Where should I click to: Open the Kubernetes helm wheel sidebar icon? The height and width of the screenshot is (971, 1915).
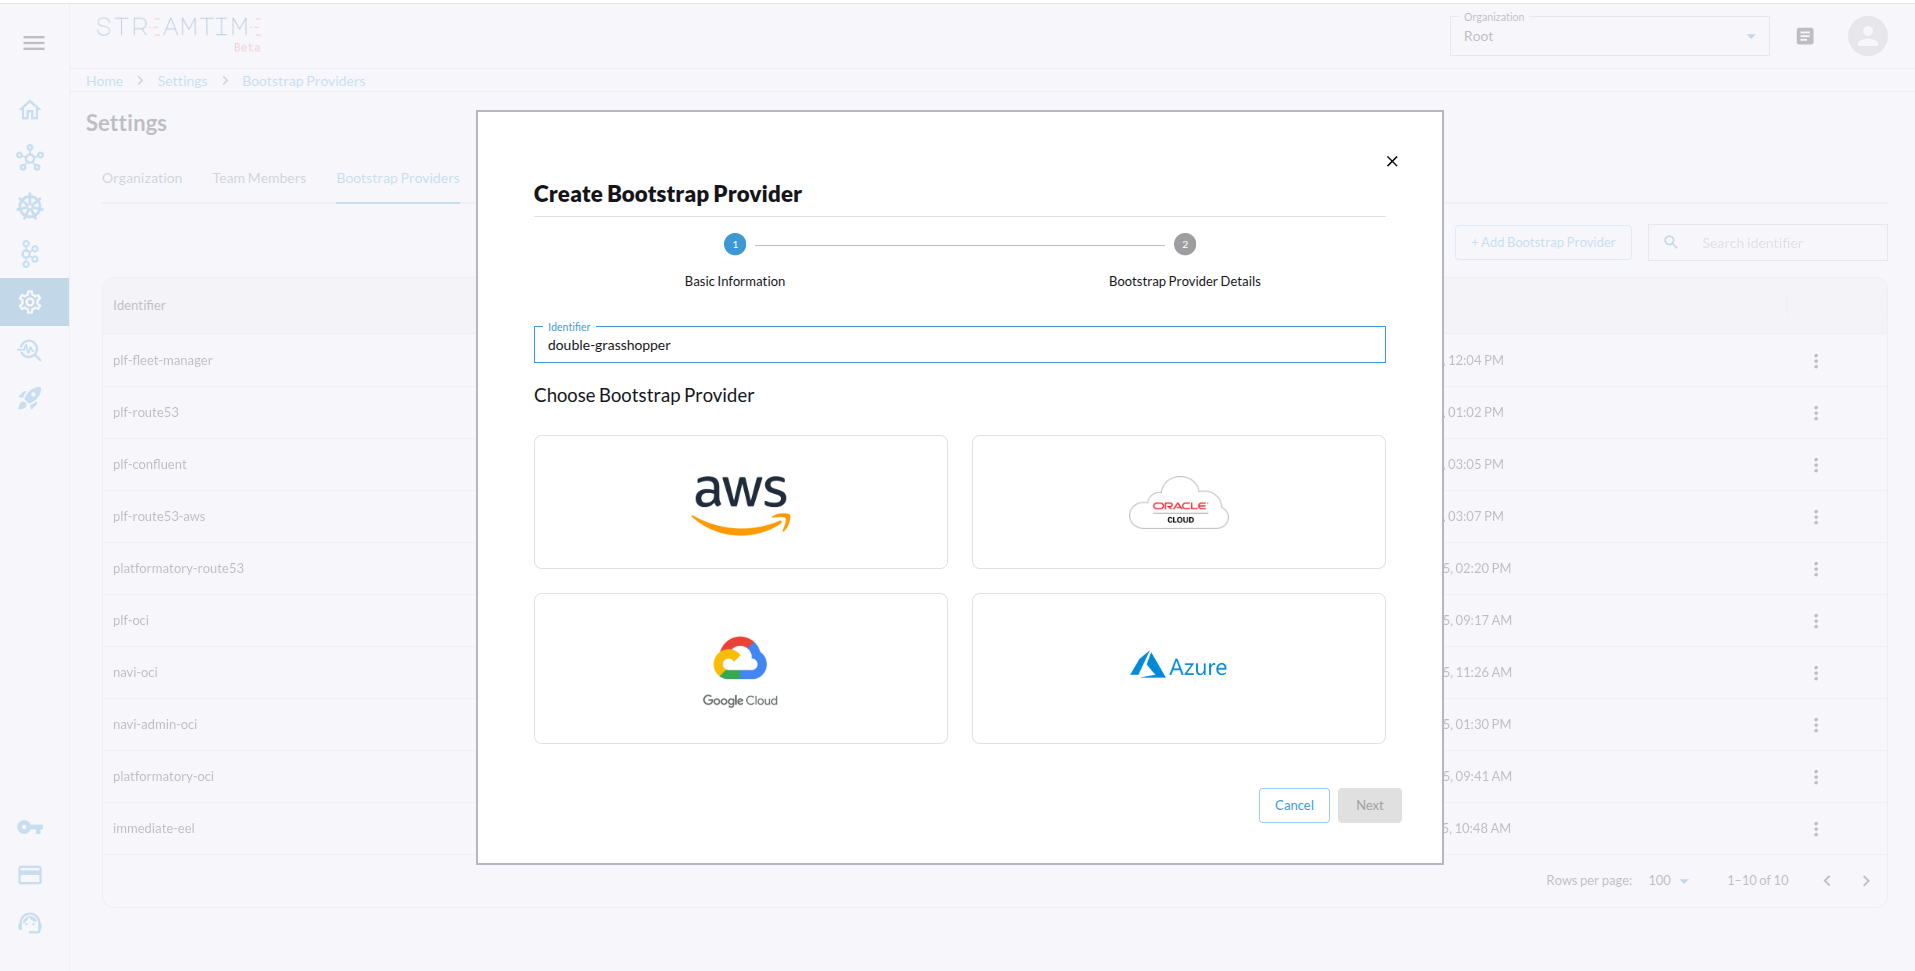pyautogui.click(x=30, y=206)
